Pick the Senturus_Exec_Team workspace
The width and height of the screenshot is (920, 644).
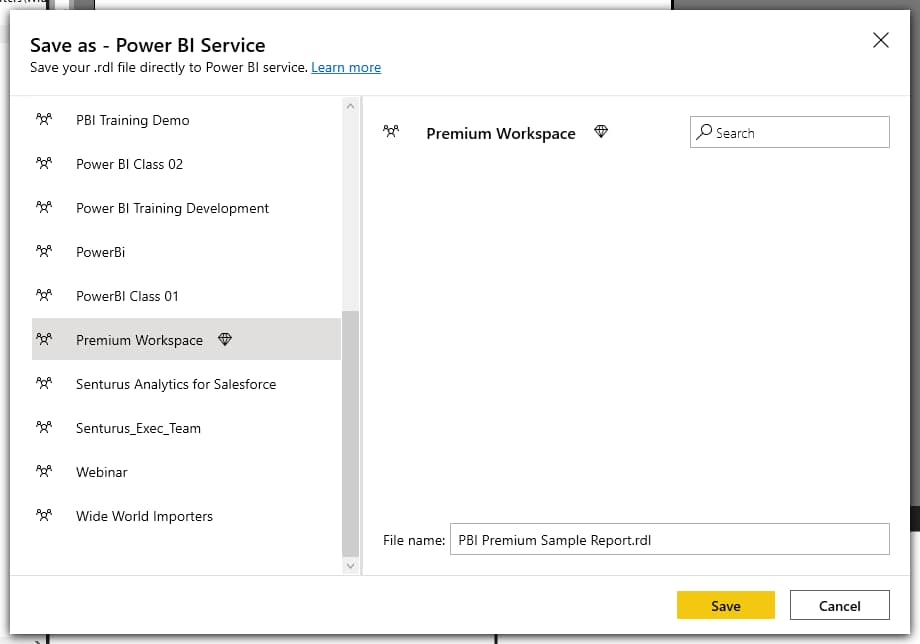pyautogui.click(x=138, y=428)
